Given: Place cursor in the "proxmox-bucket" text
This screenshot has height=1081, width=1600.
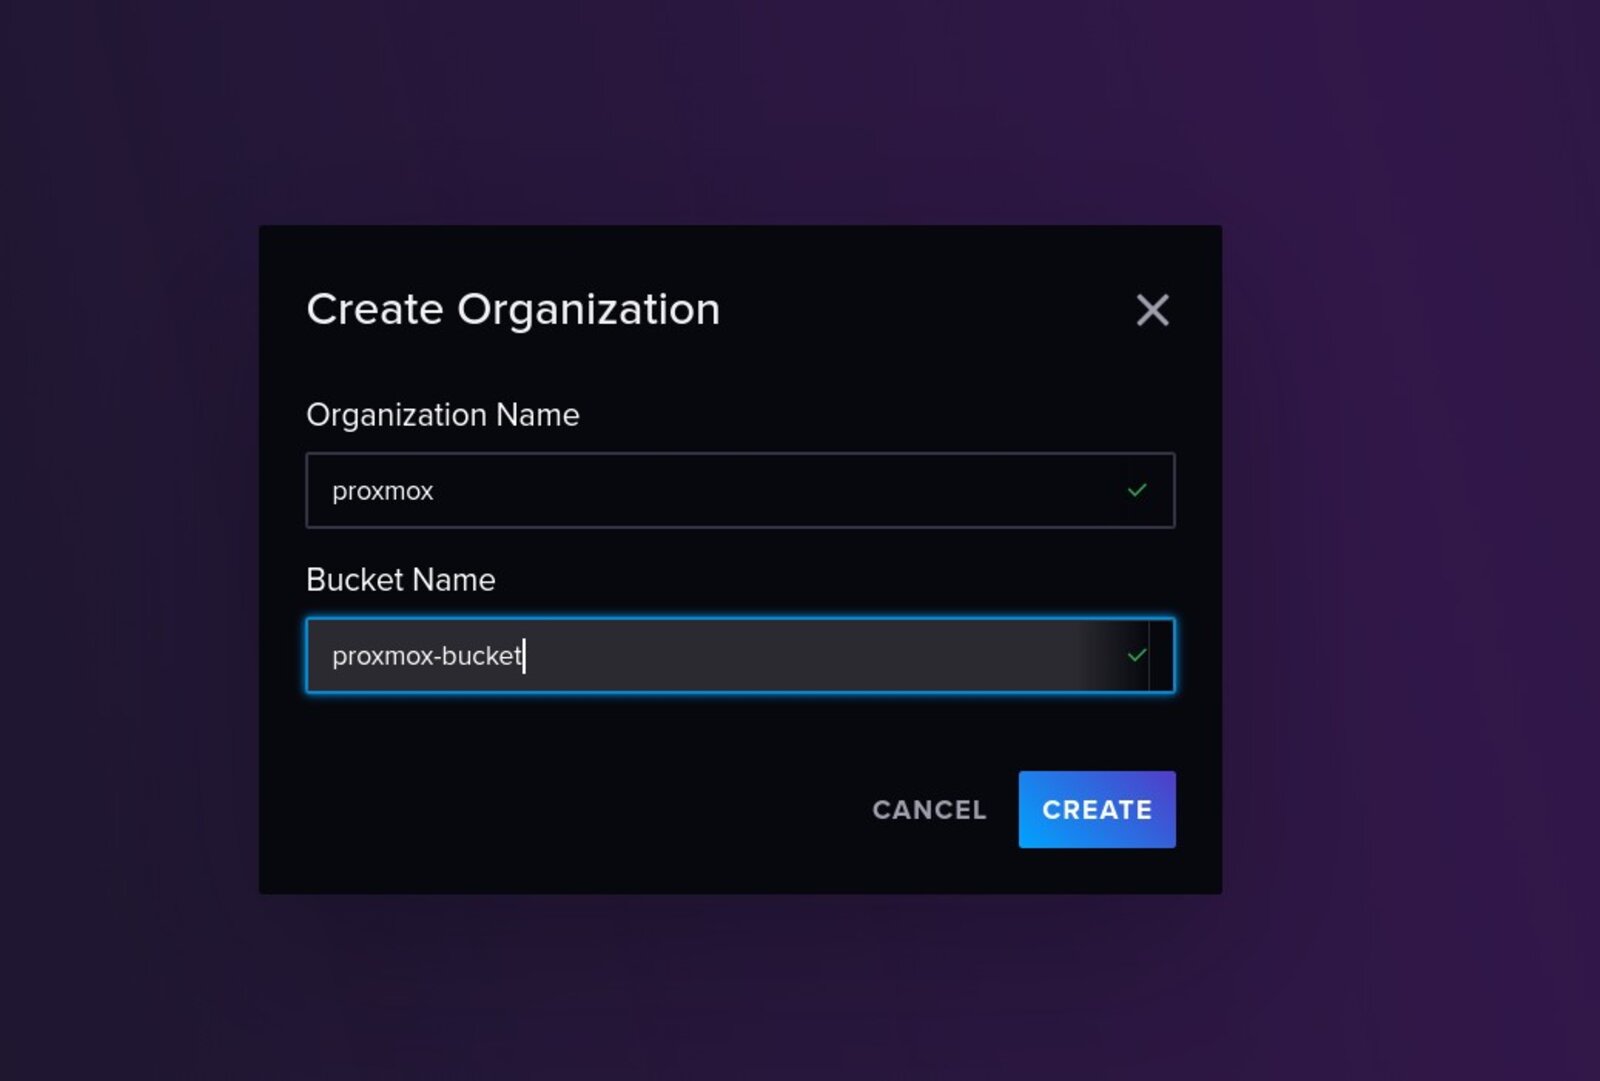Looking at the screenshot, I should tap(427, 656).
